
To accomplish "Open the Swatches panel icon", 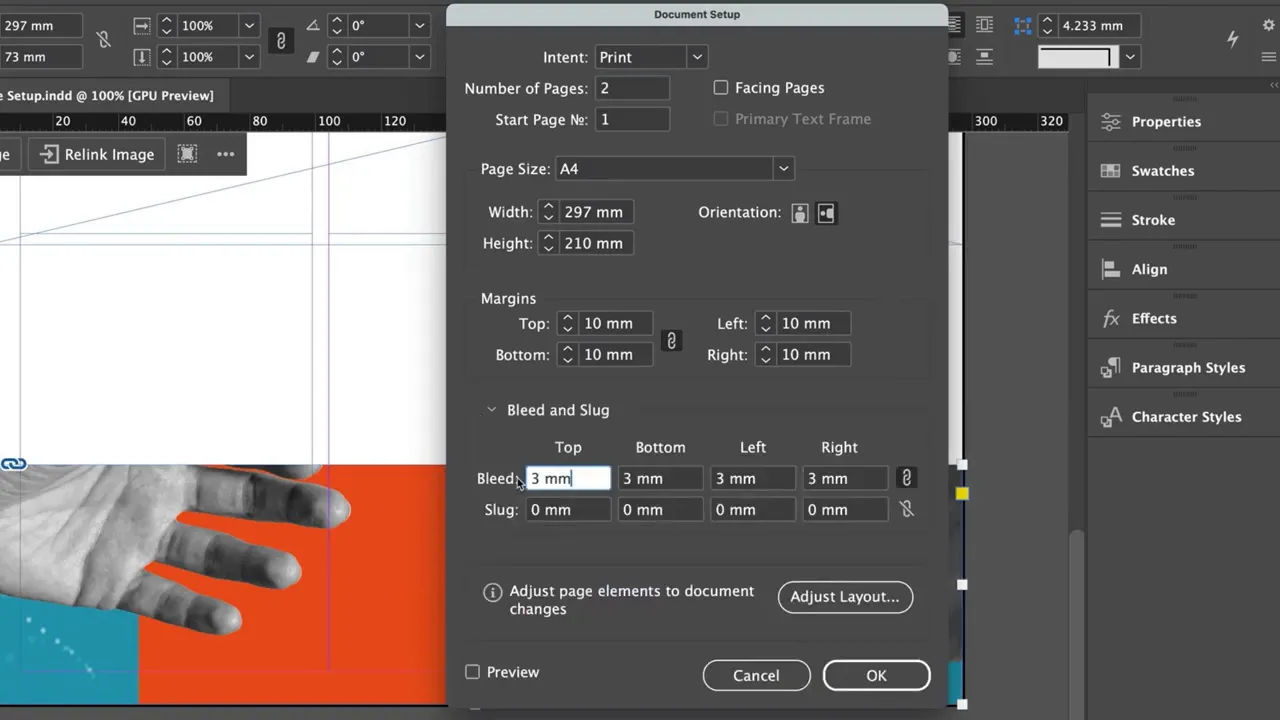I will click(1110, 170).
